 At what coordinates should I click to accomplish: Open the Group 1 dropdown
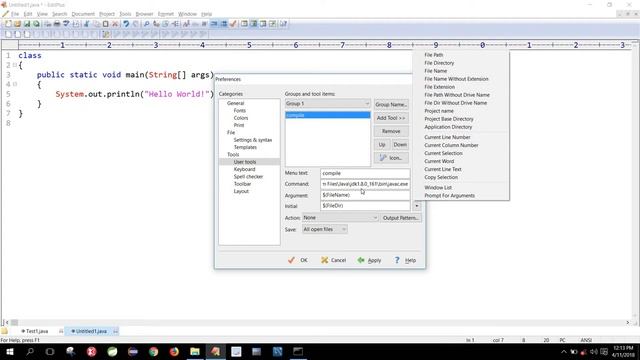coord(328,104)
